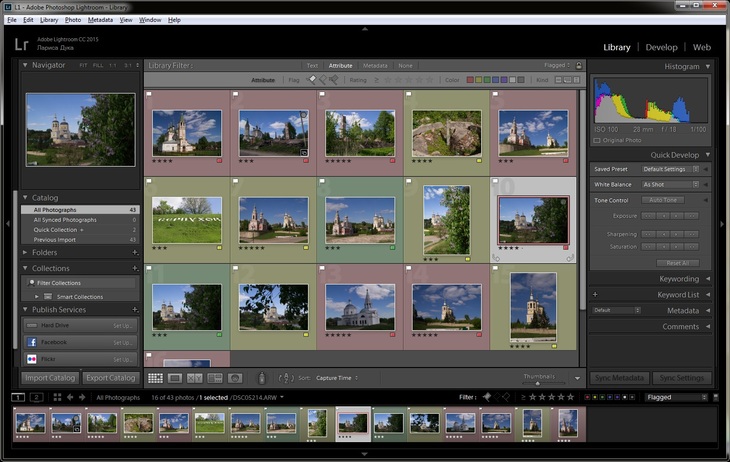Click the rating greater-or-equal symbol in filter bar
This screenshot has width=730, height=462.
click(x=376, y=80)
